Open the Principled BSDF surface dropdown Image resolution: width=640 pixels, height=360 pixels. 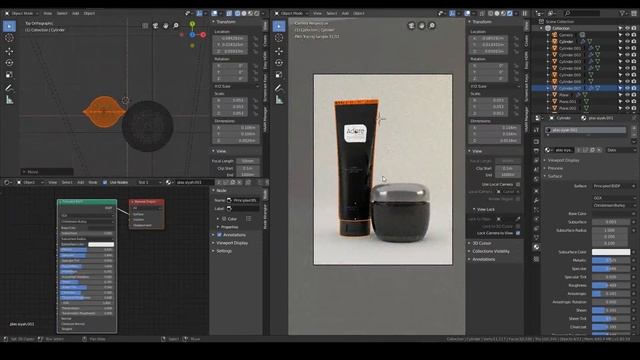(x=614, y=186)
